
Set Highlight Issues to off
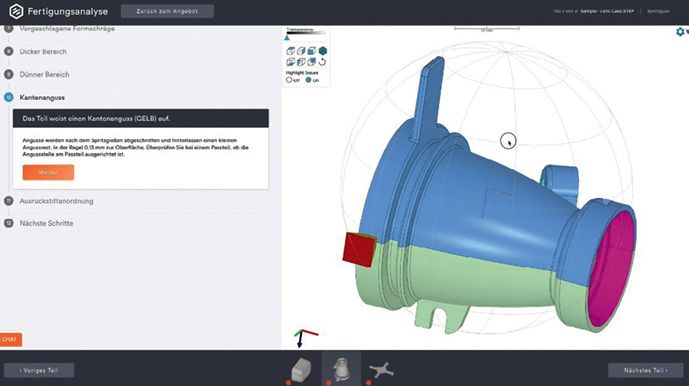[x=289, y=80]
